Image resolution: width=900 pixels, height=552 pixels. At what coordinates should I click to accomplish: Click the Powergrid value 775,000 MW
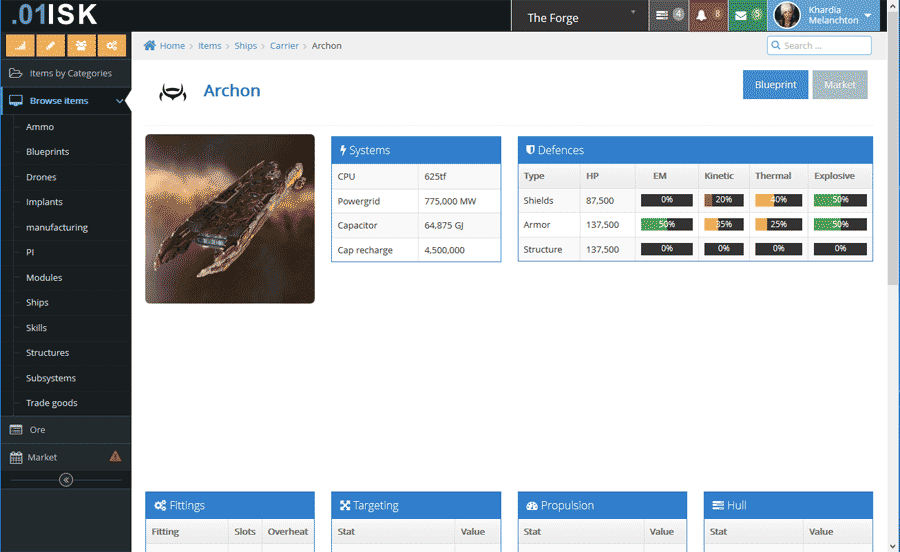click(x=450, y=201)
